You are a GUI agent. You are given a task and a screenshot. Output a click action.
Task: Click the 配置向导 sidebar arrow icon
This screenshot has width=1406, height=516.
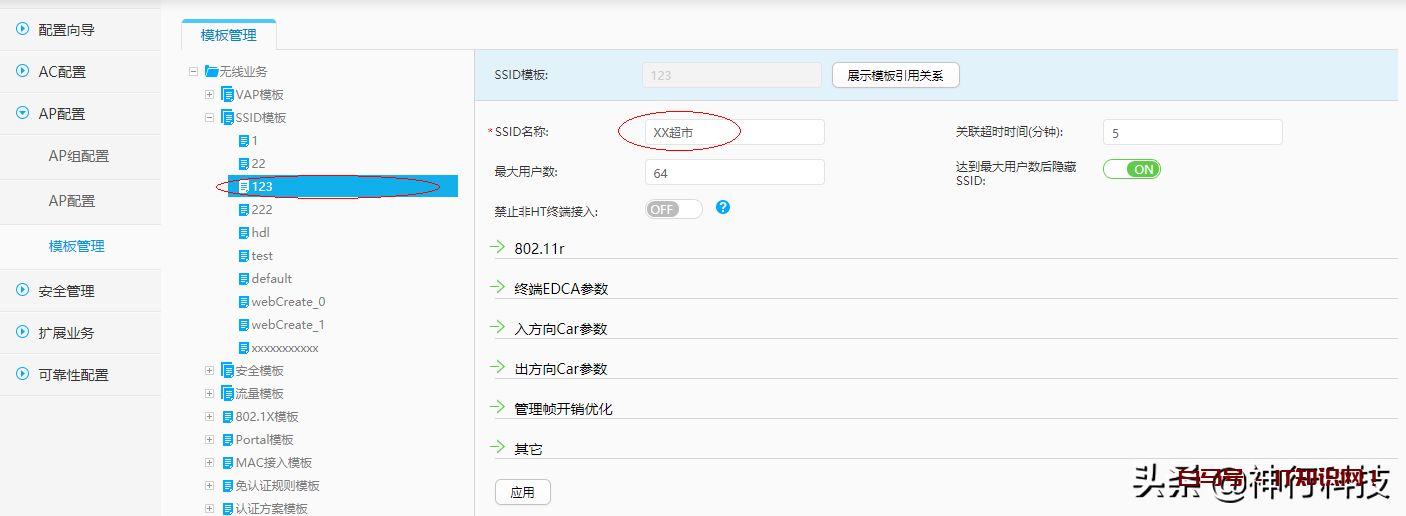(x=22, y=30)
